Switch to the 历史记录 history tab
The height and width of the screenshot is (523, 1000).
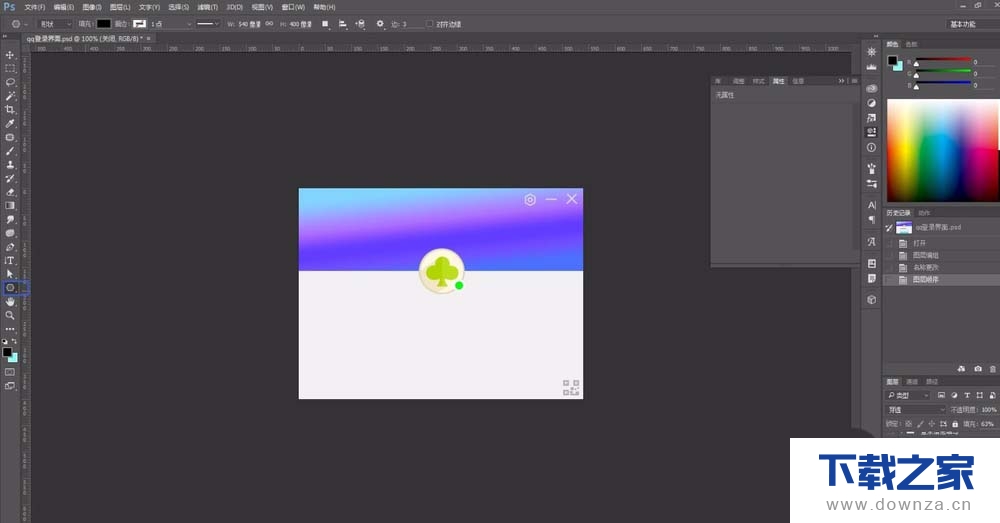[x=899, y=212]
